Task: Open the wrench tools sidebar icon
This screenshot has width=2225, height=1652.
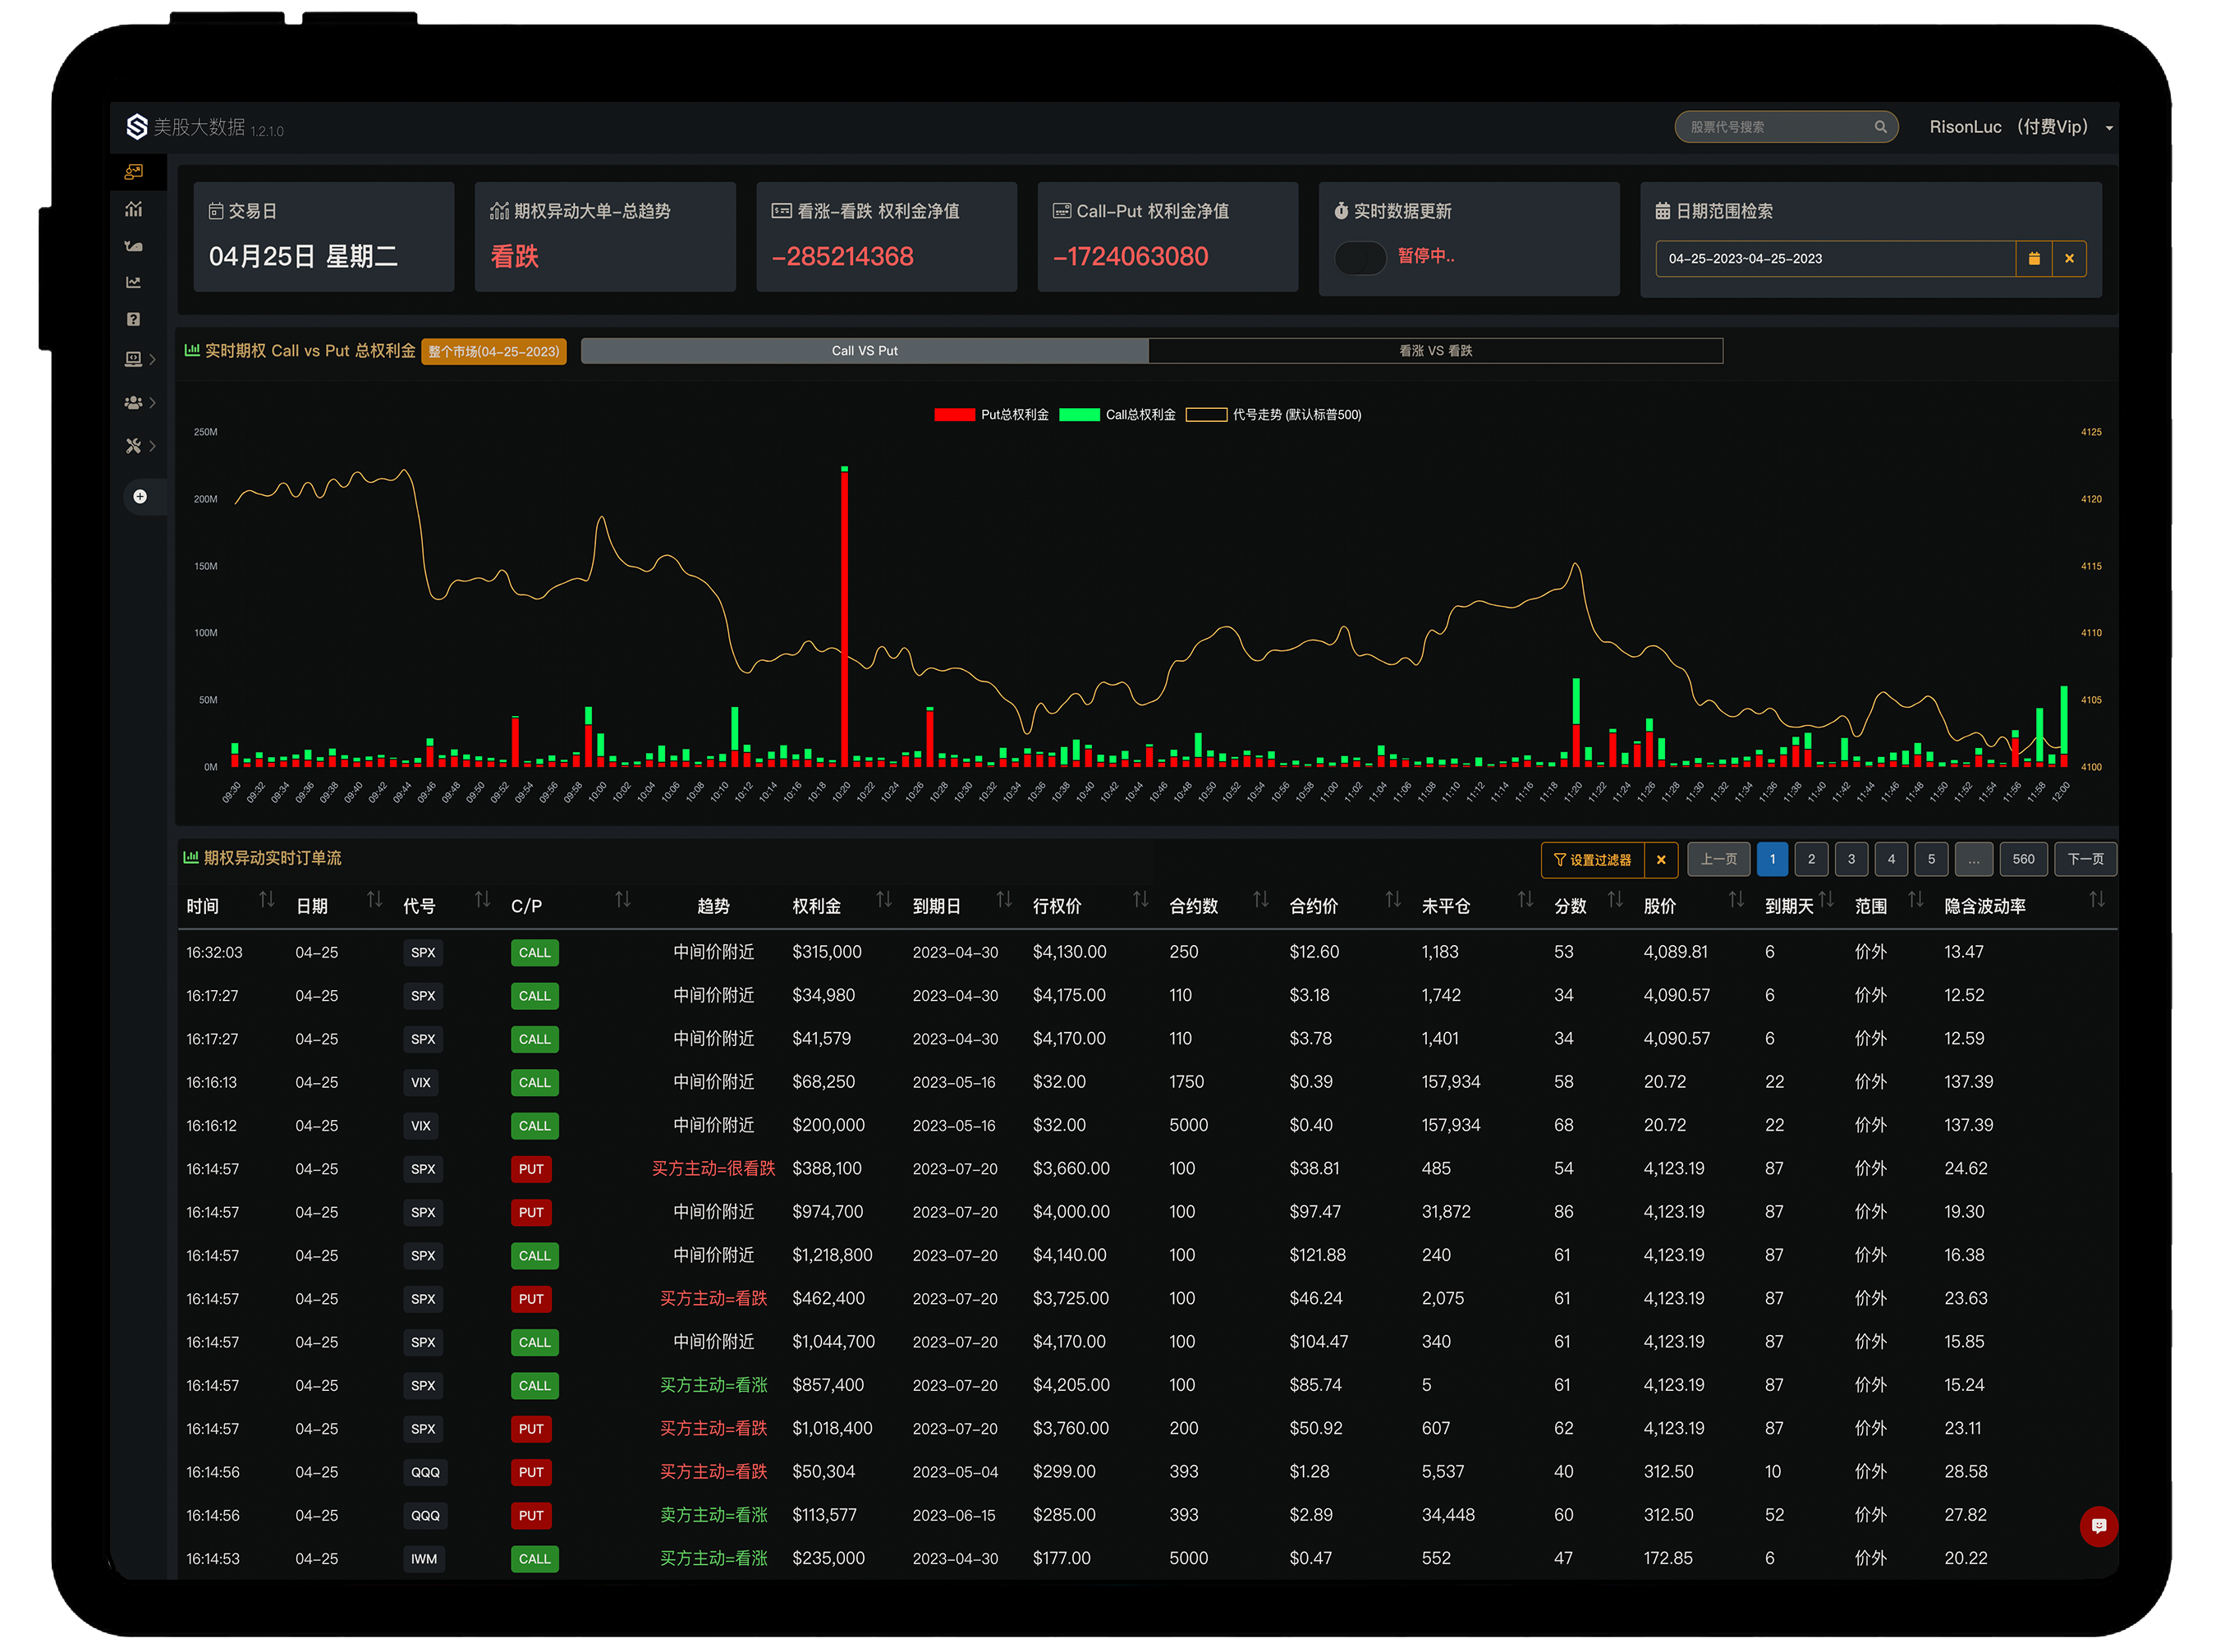Action: (x=134, y=446)
